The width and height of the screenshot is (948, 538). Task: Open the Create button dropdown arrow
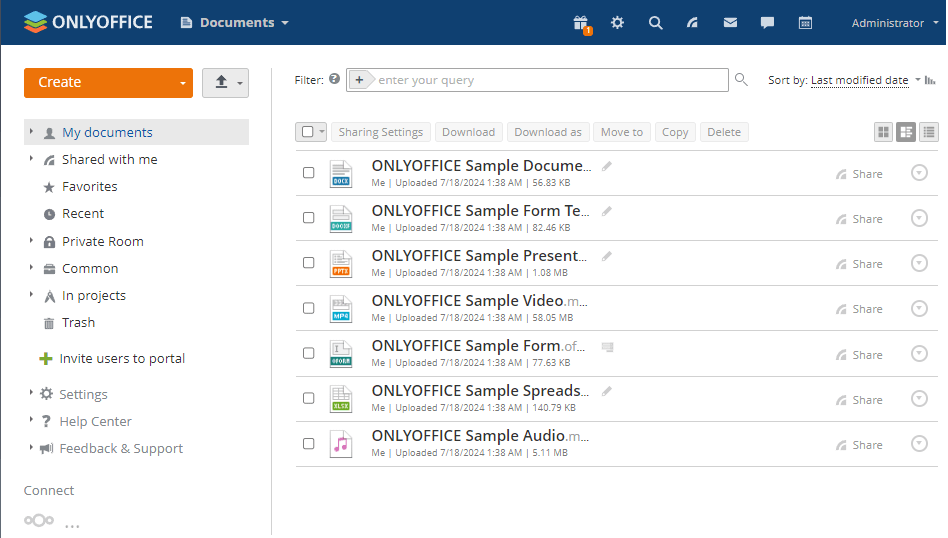point(183,83)
